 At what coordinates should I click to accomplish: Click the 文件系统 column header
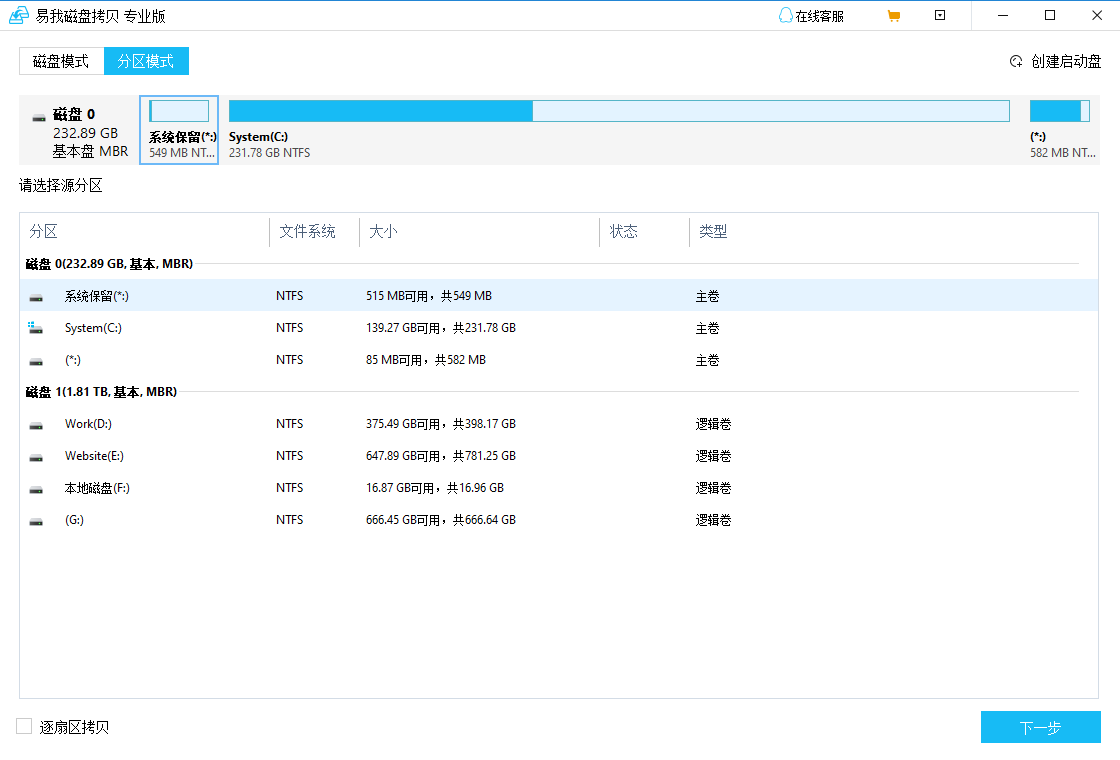tap(307, 231)
